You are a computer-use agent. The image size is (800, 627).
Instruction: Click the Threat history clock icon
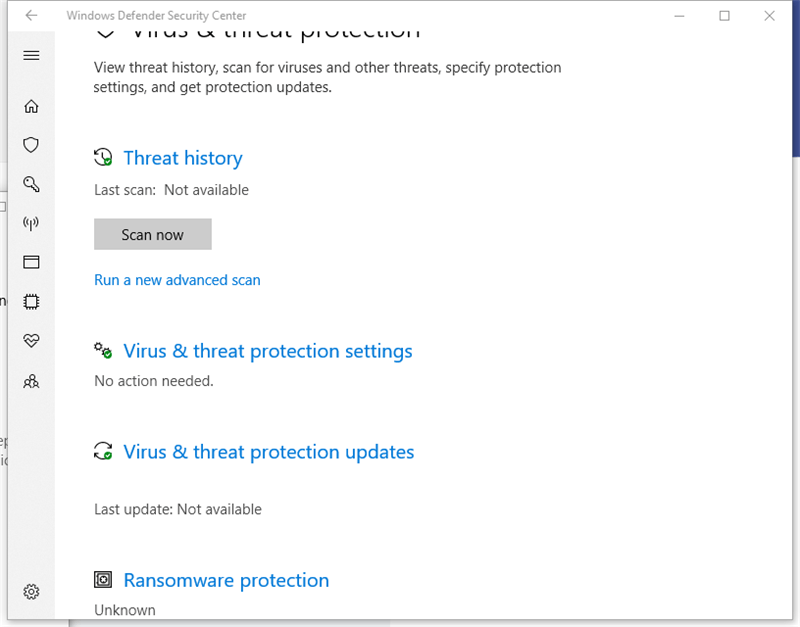[103, 157]
